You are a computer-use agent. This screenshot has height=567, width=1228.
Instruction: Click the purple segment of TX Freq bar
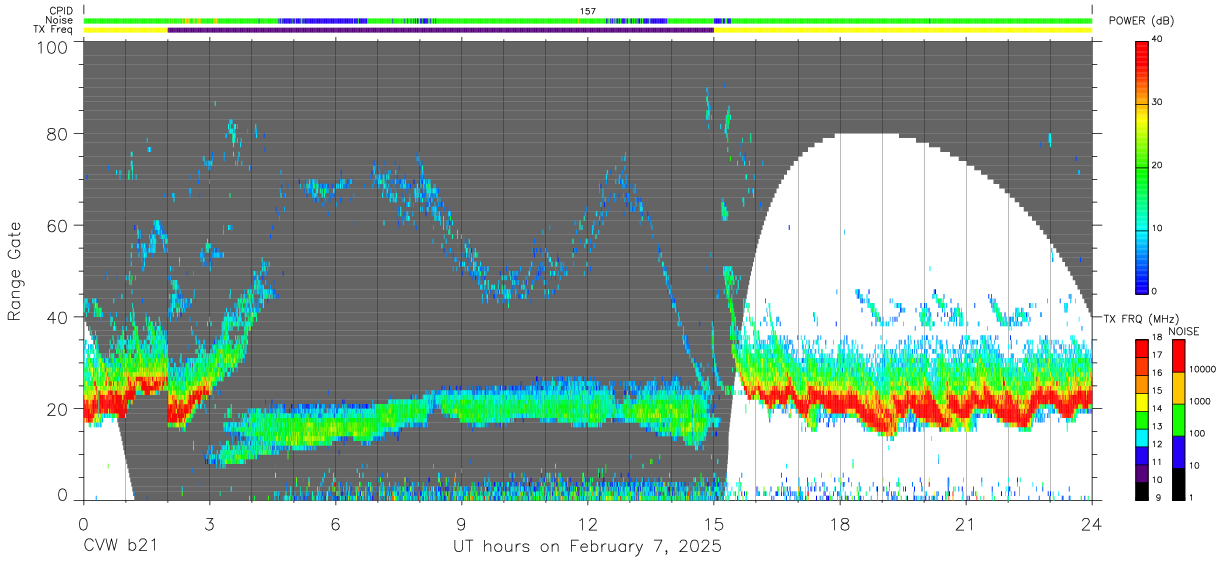pyautogui.click(x=440, y=30)
